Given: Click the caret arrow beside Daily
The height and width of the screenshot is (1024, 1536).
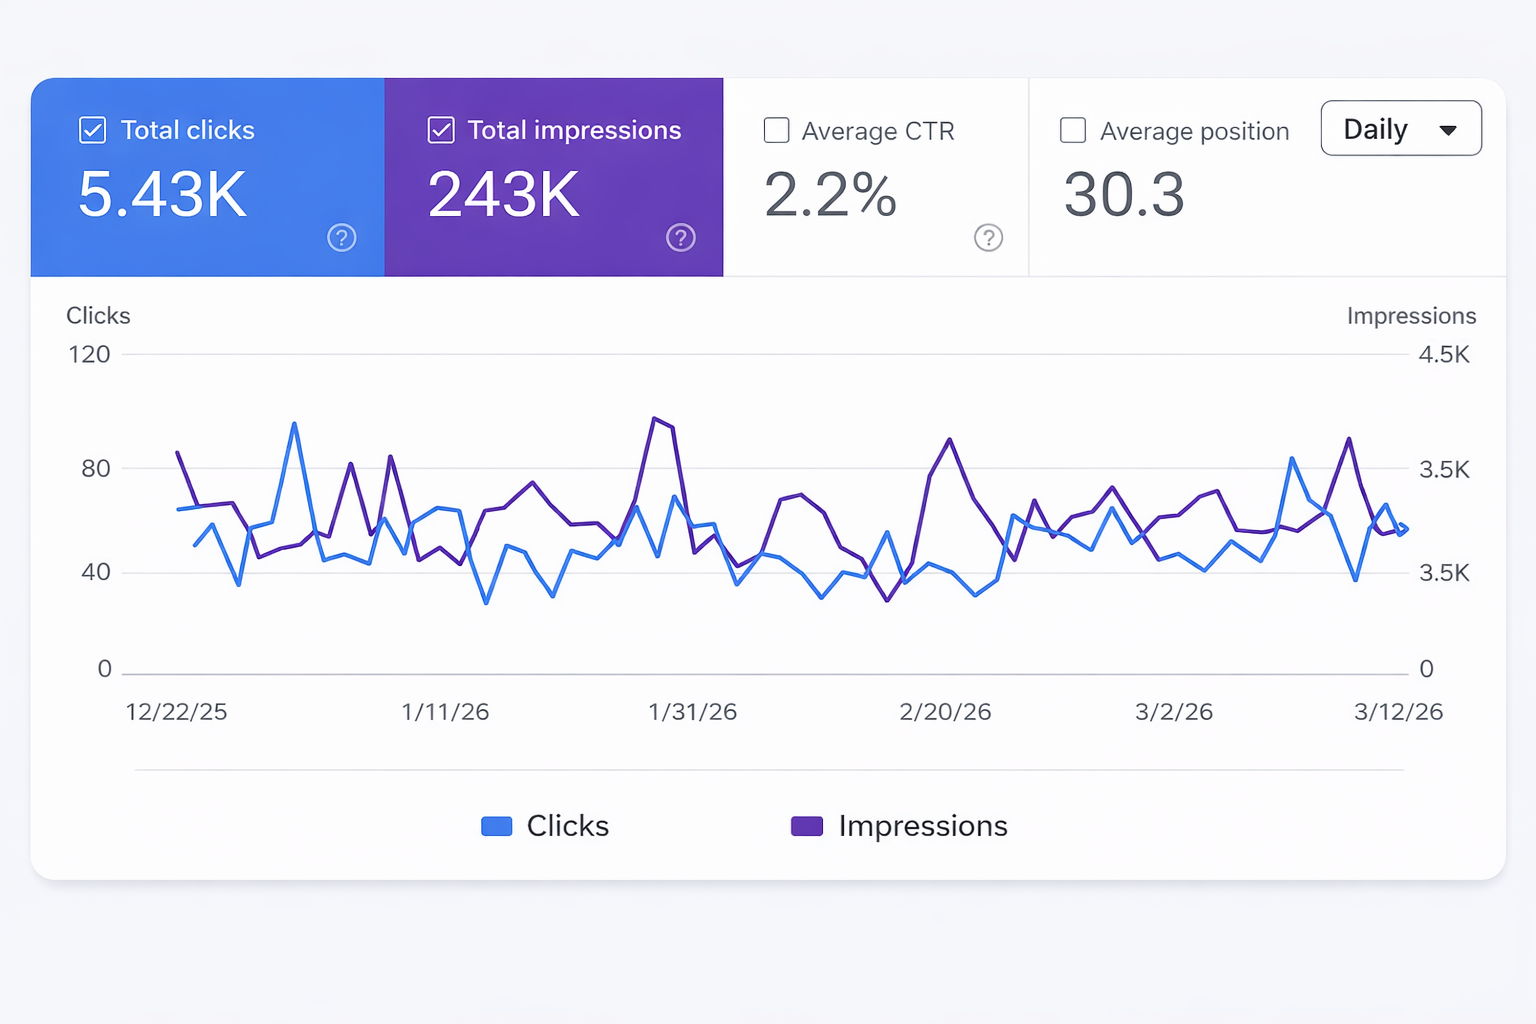Looking at the screenshot, I should tap(1448, 130).
